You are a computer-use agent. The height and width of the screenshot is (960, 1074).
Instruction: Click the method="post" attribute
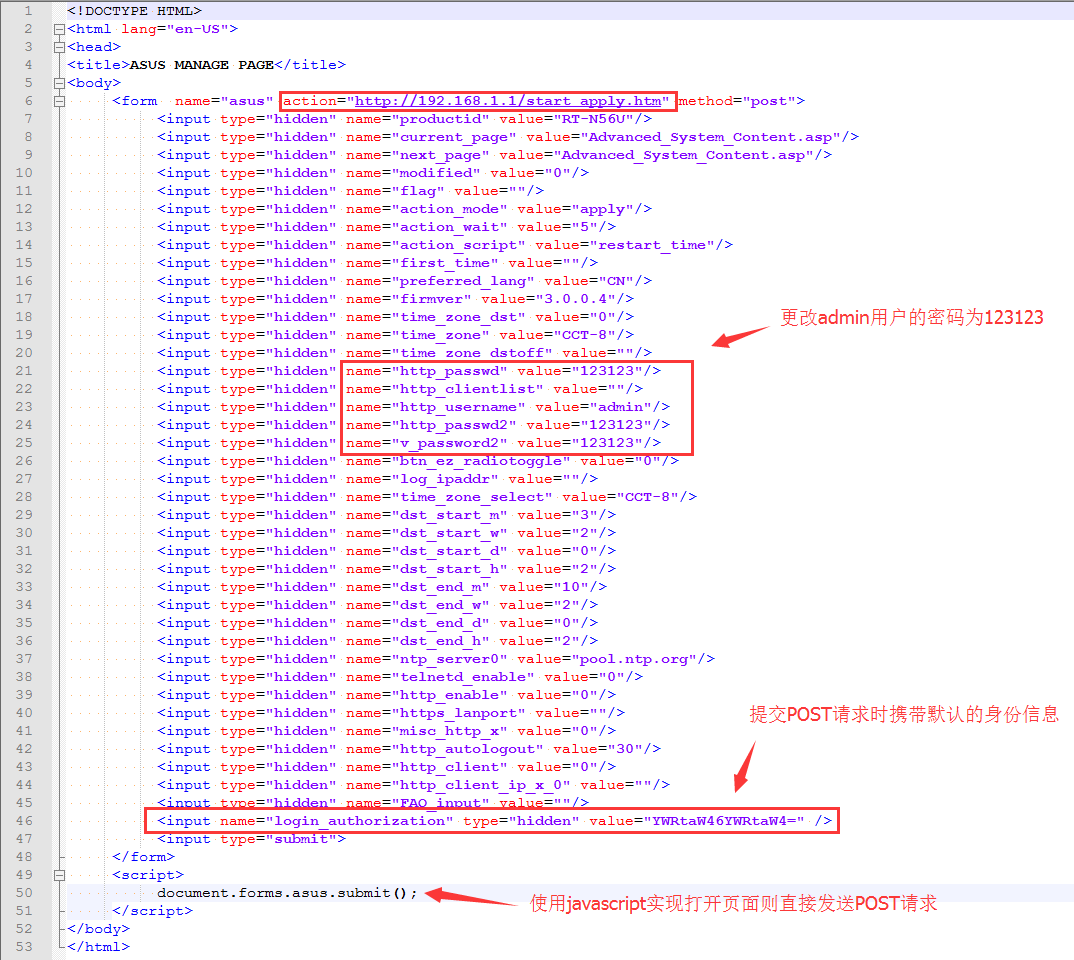737,101
